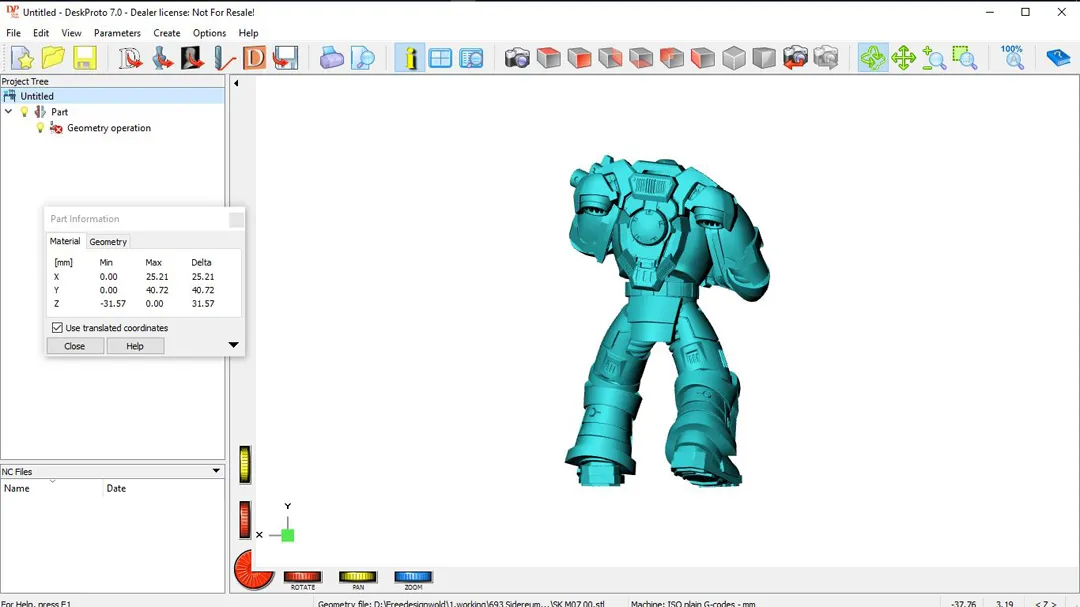Image resolution: width=1080 pixels, height=607 pixels.
Task: Calculate toolpaths (cutter icon)
Action: [223, 58]
